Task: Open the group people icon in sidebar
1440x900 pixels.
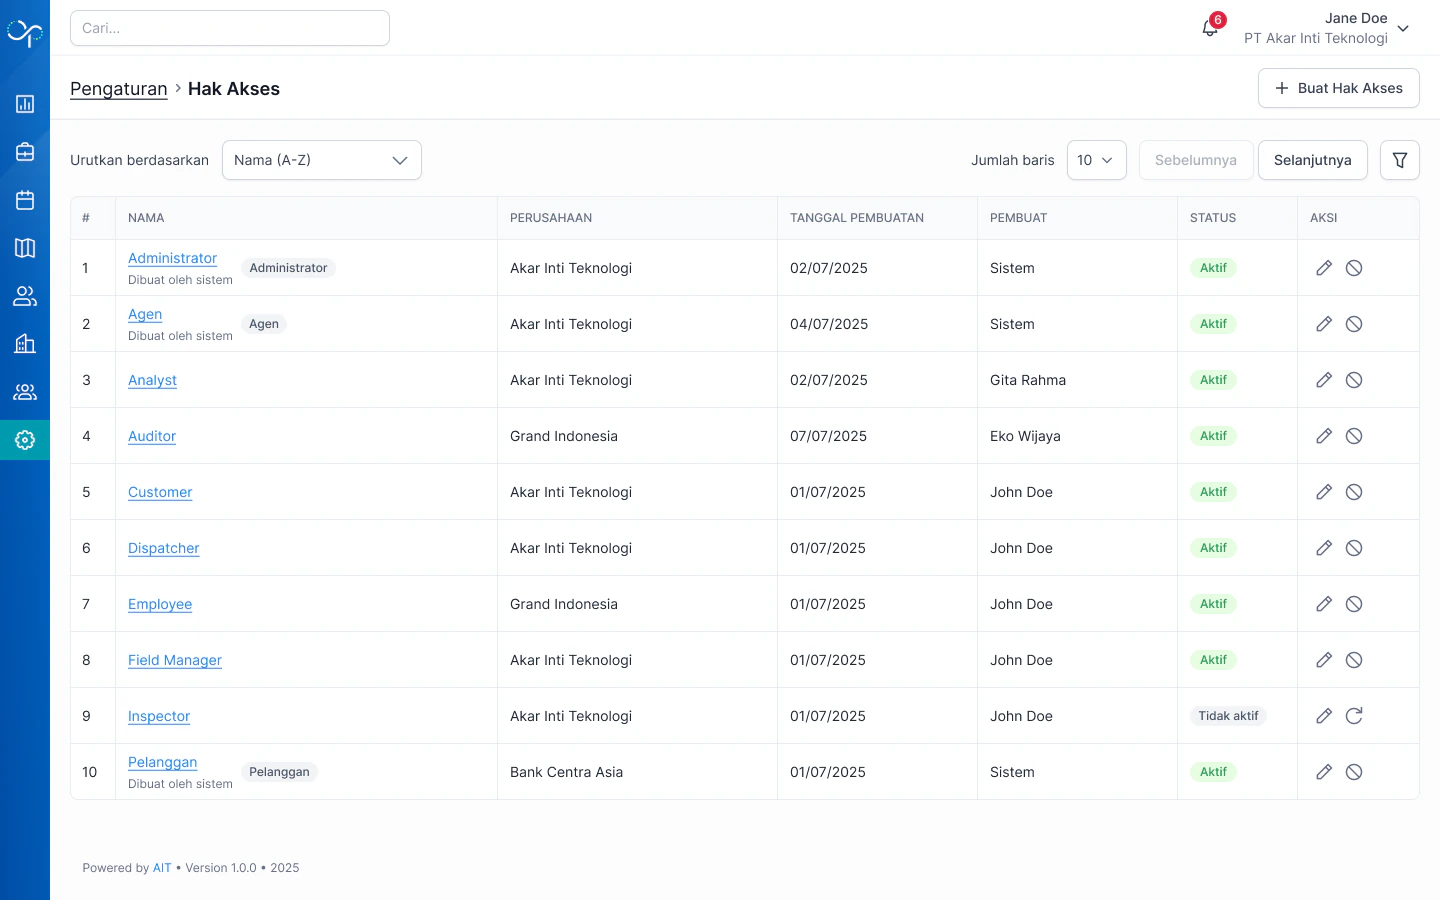Action: tap(25, 392)
